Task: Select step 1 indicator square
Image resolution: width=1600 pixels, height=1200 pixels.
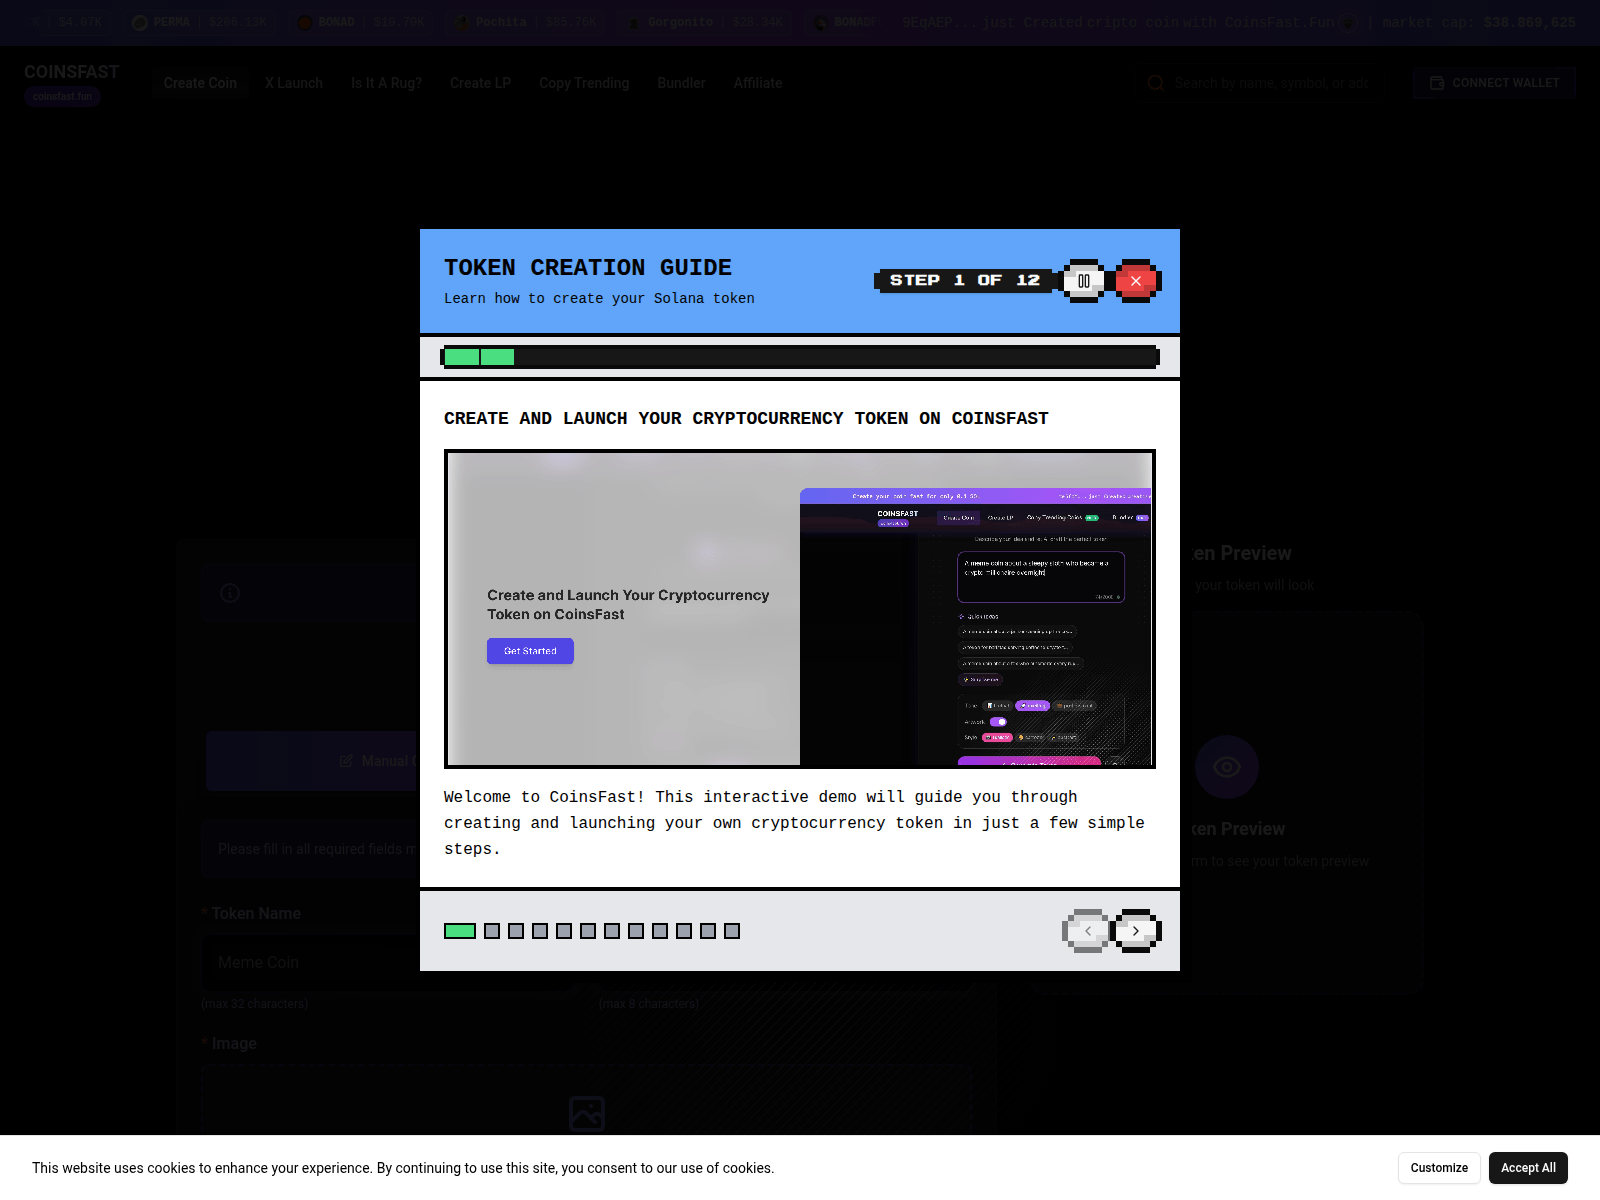Action: pos(460,931)
